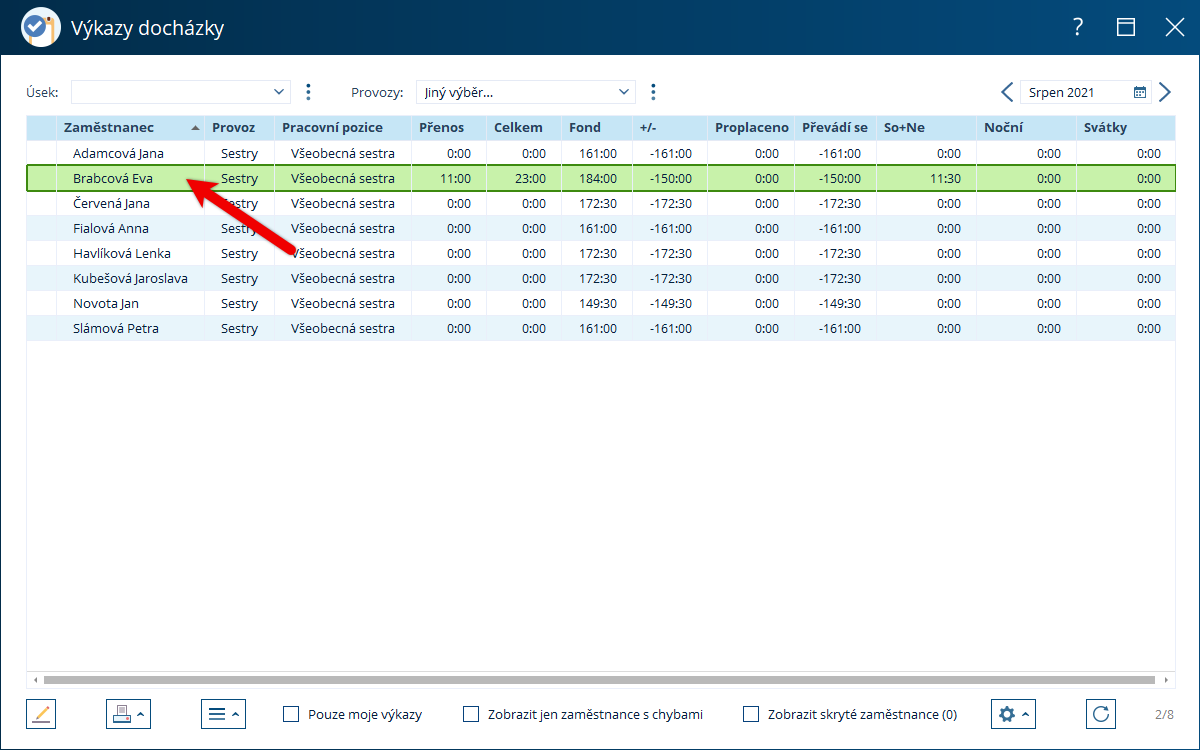
Task: Select the Fialová Anna row
Action: coord(600,229)
